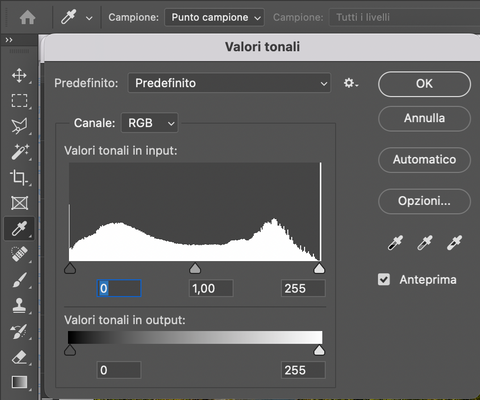Select the Frame tool
Screen dimensions: 480x400
(19, 203)
